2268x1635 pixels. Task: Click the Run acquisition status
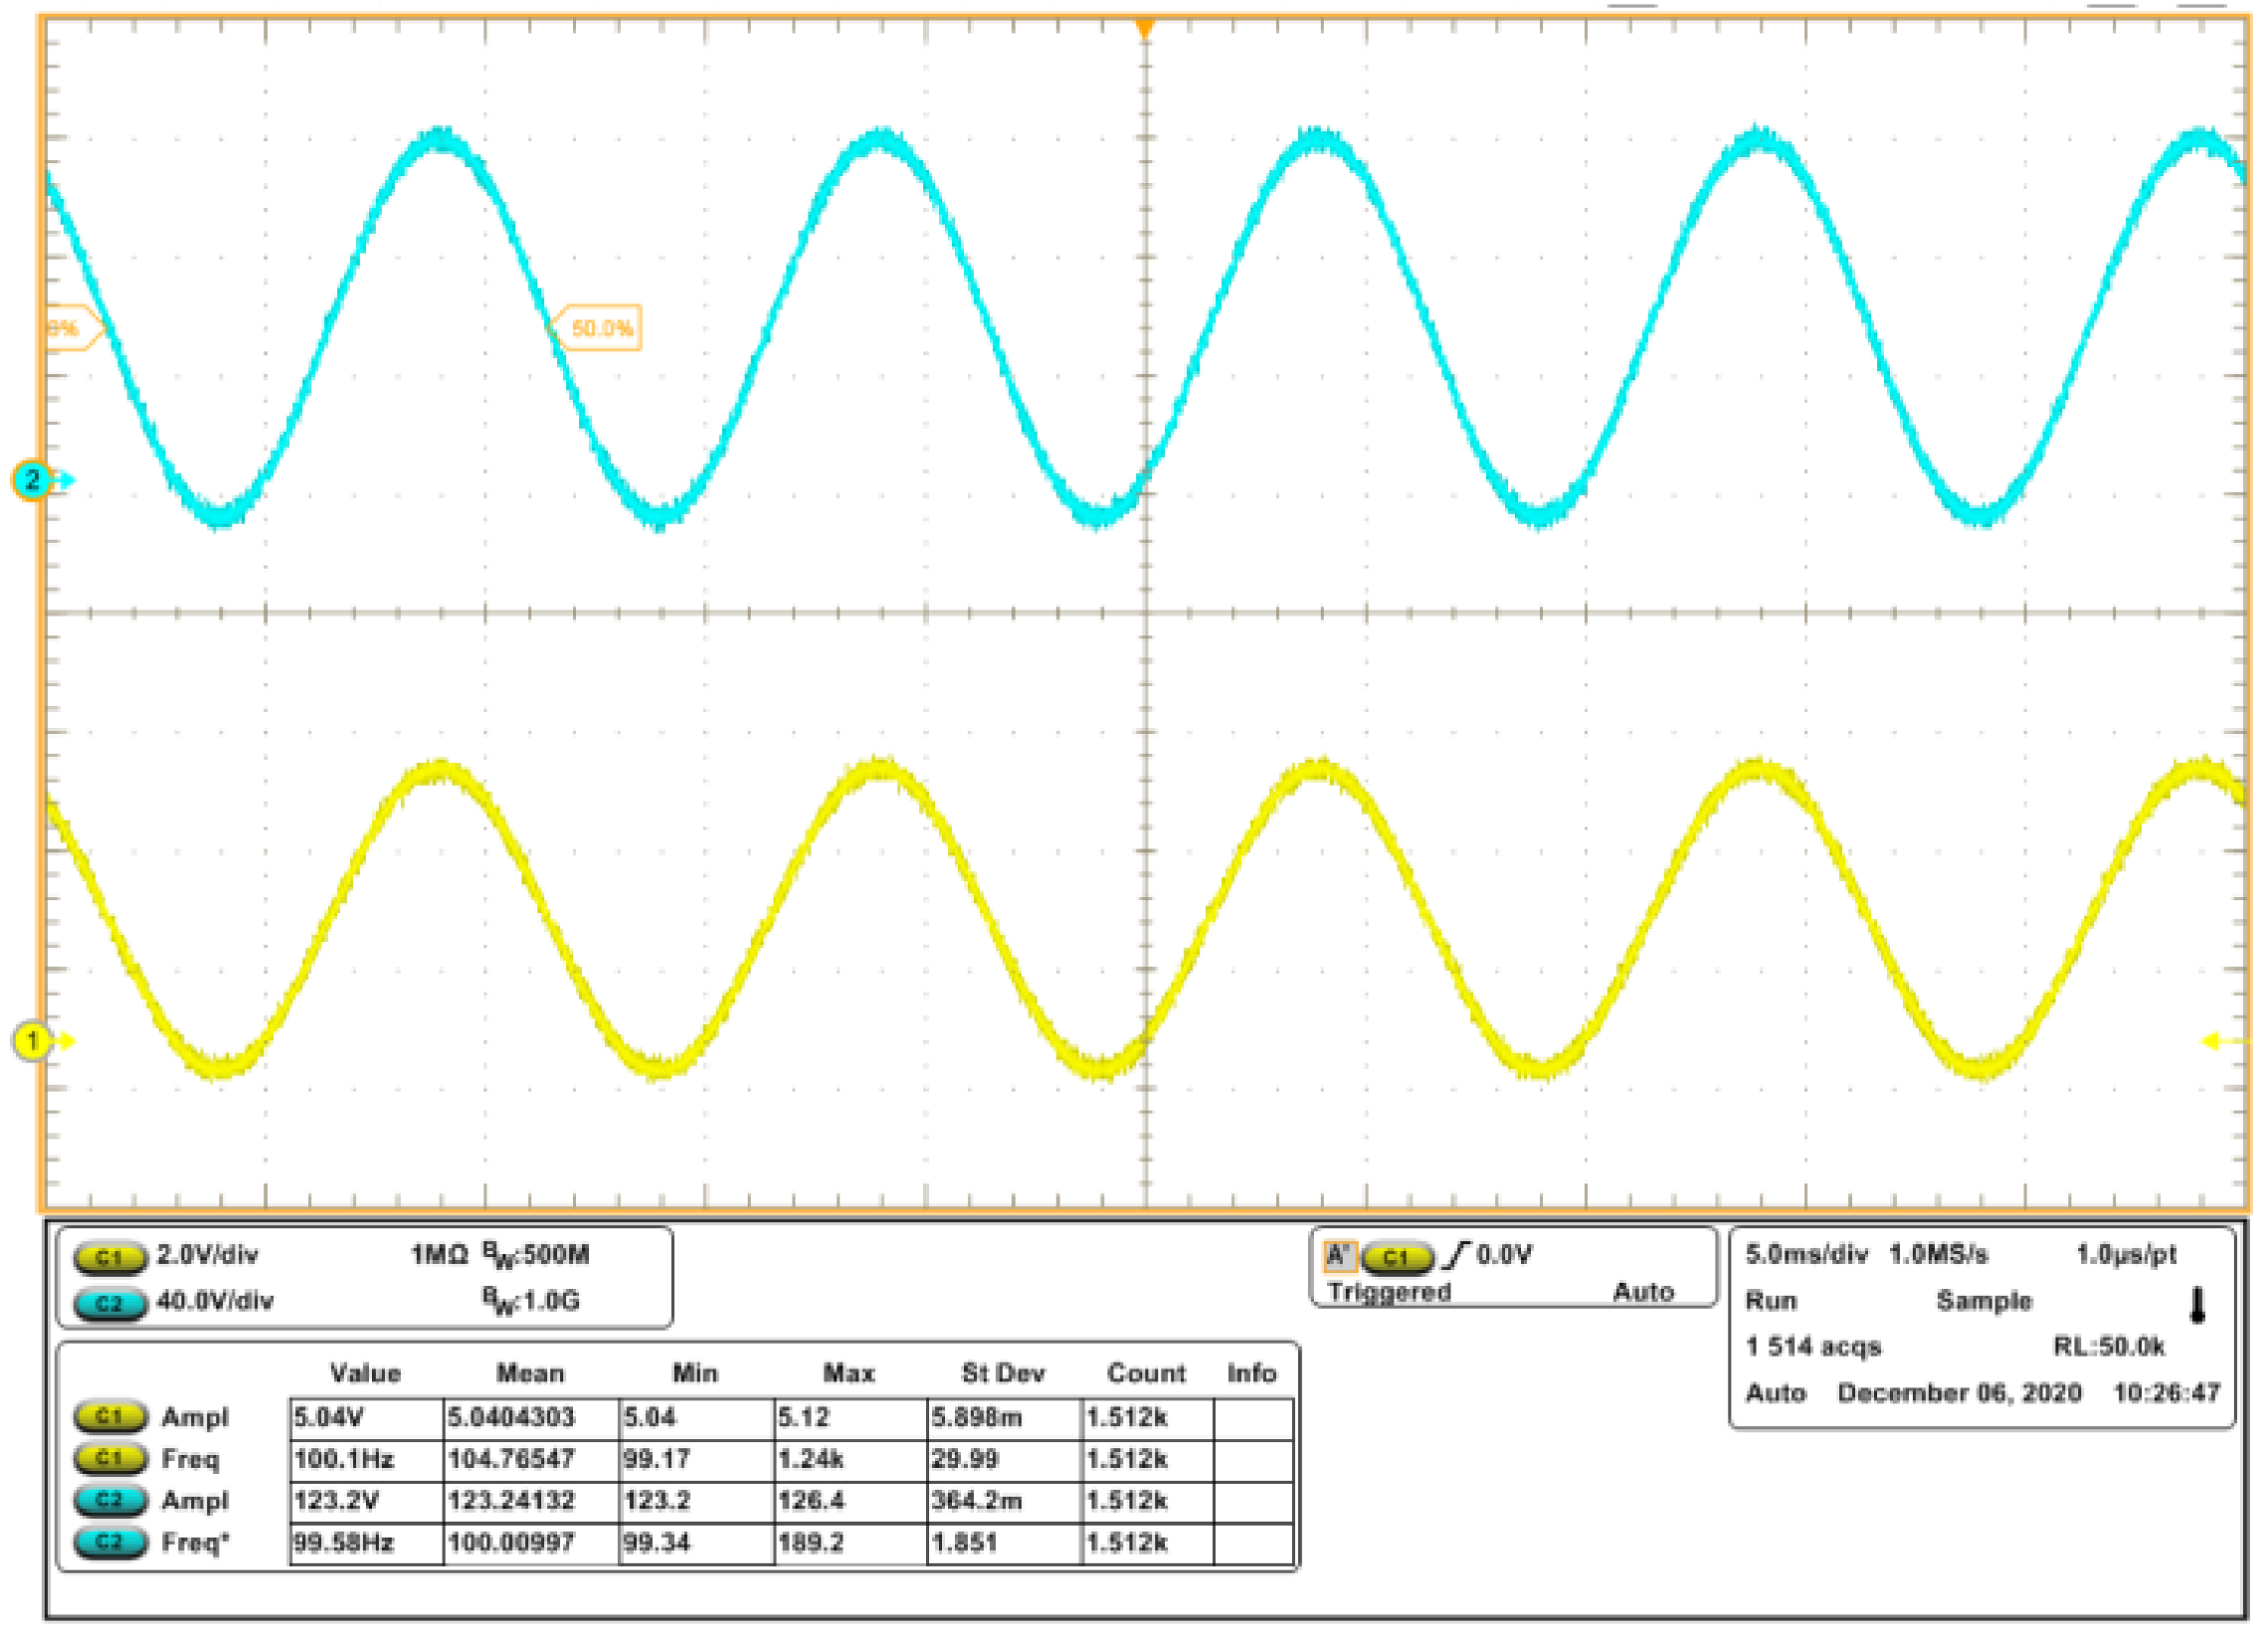tap(1771, 1301)
